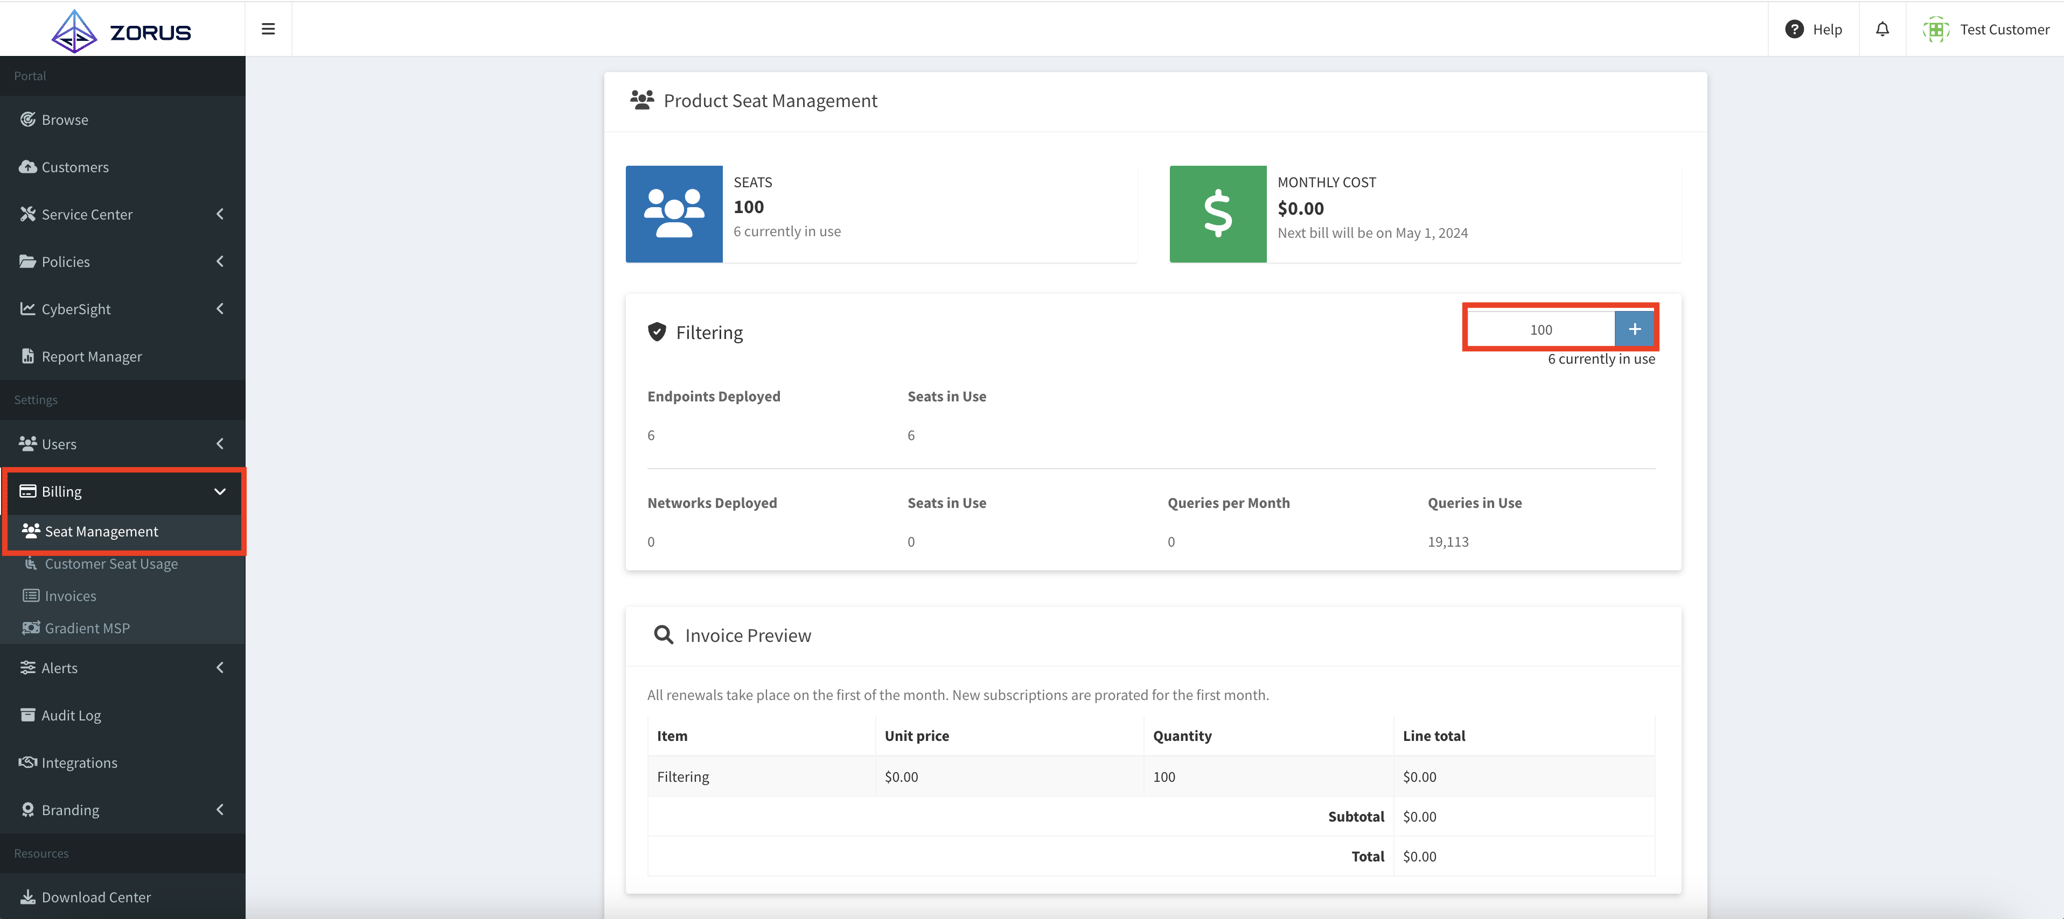This screenshot has width=2064, height=919.
Task: Toggle the hamburger menu at the top
Action: 268,28
